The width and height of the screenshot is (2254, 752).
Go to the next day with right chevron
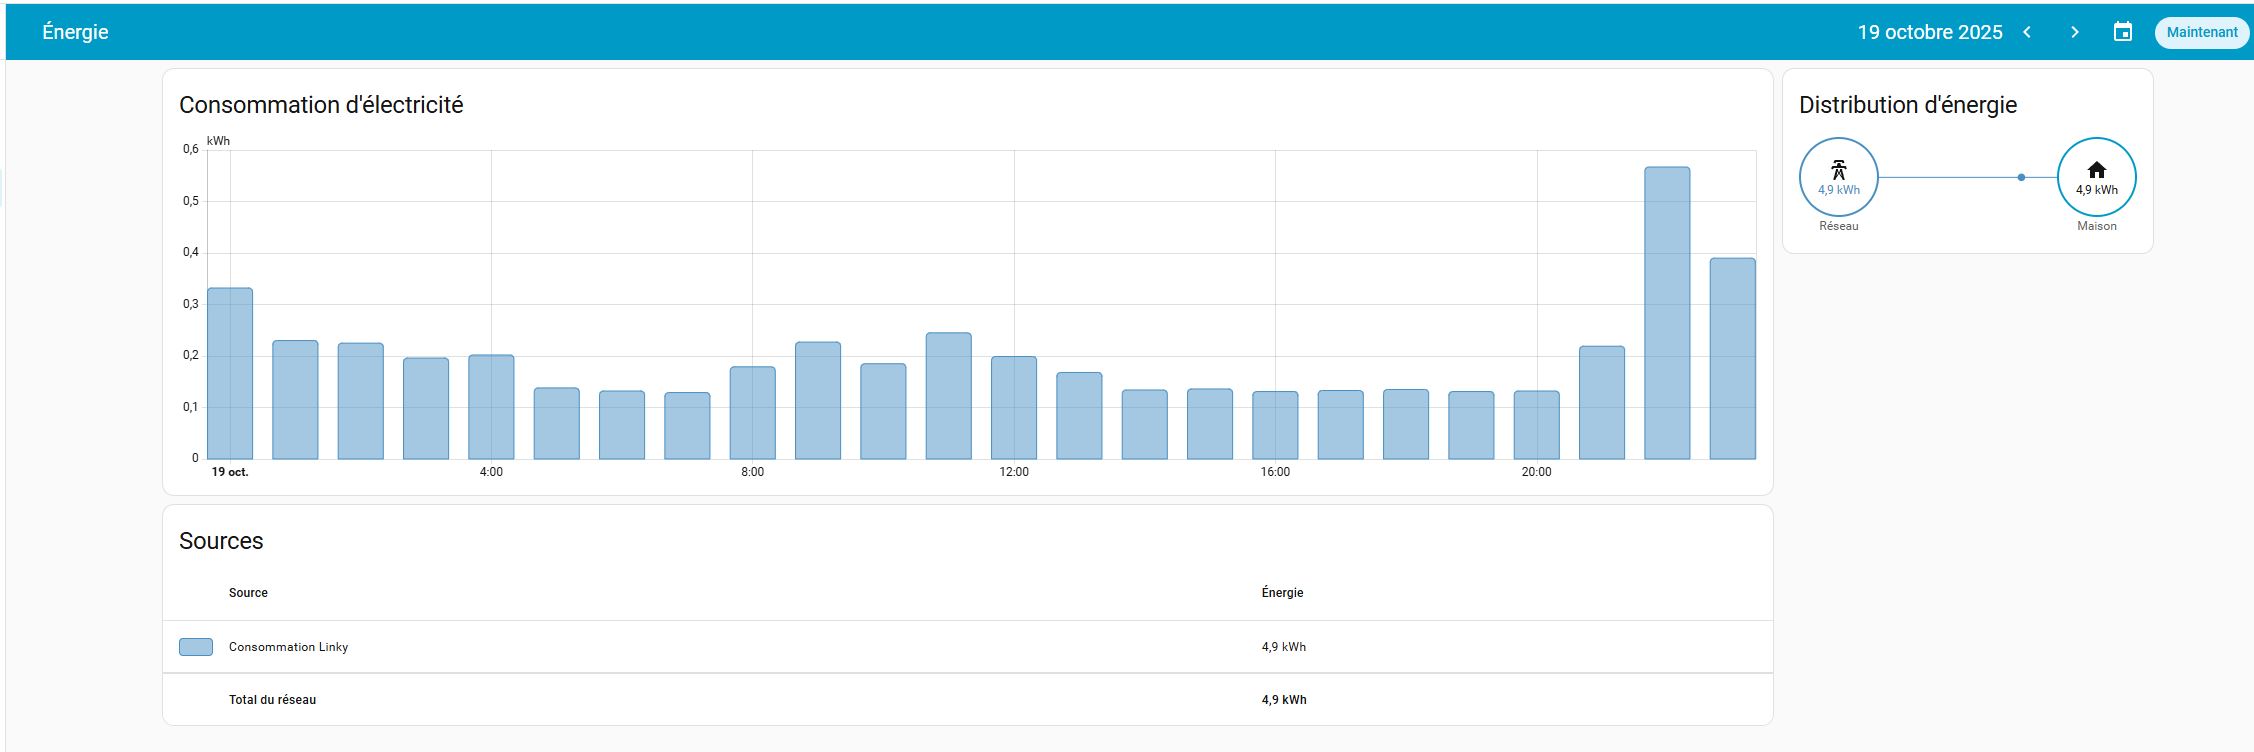[x=2075, y=32]
